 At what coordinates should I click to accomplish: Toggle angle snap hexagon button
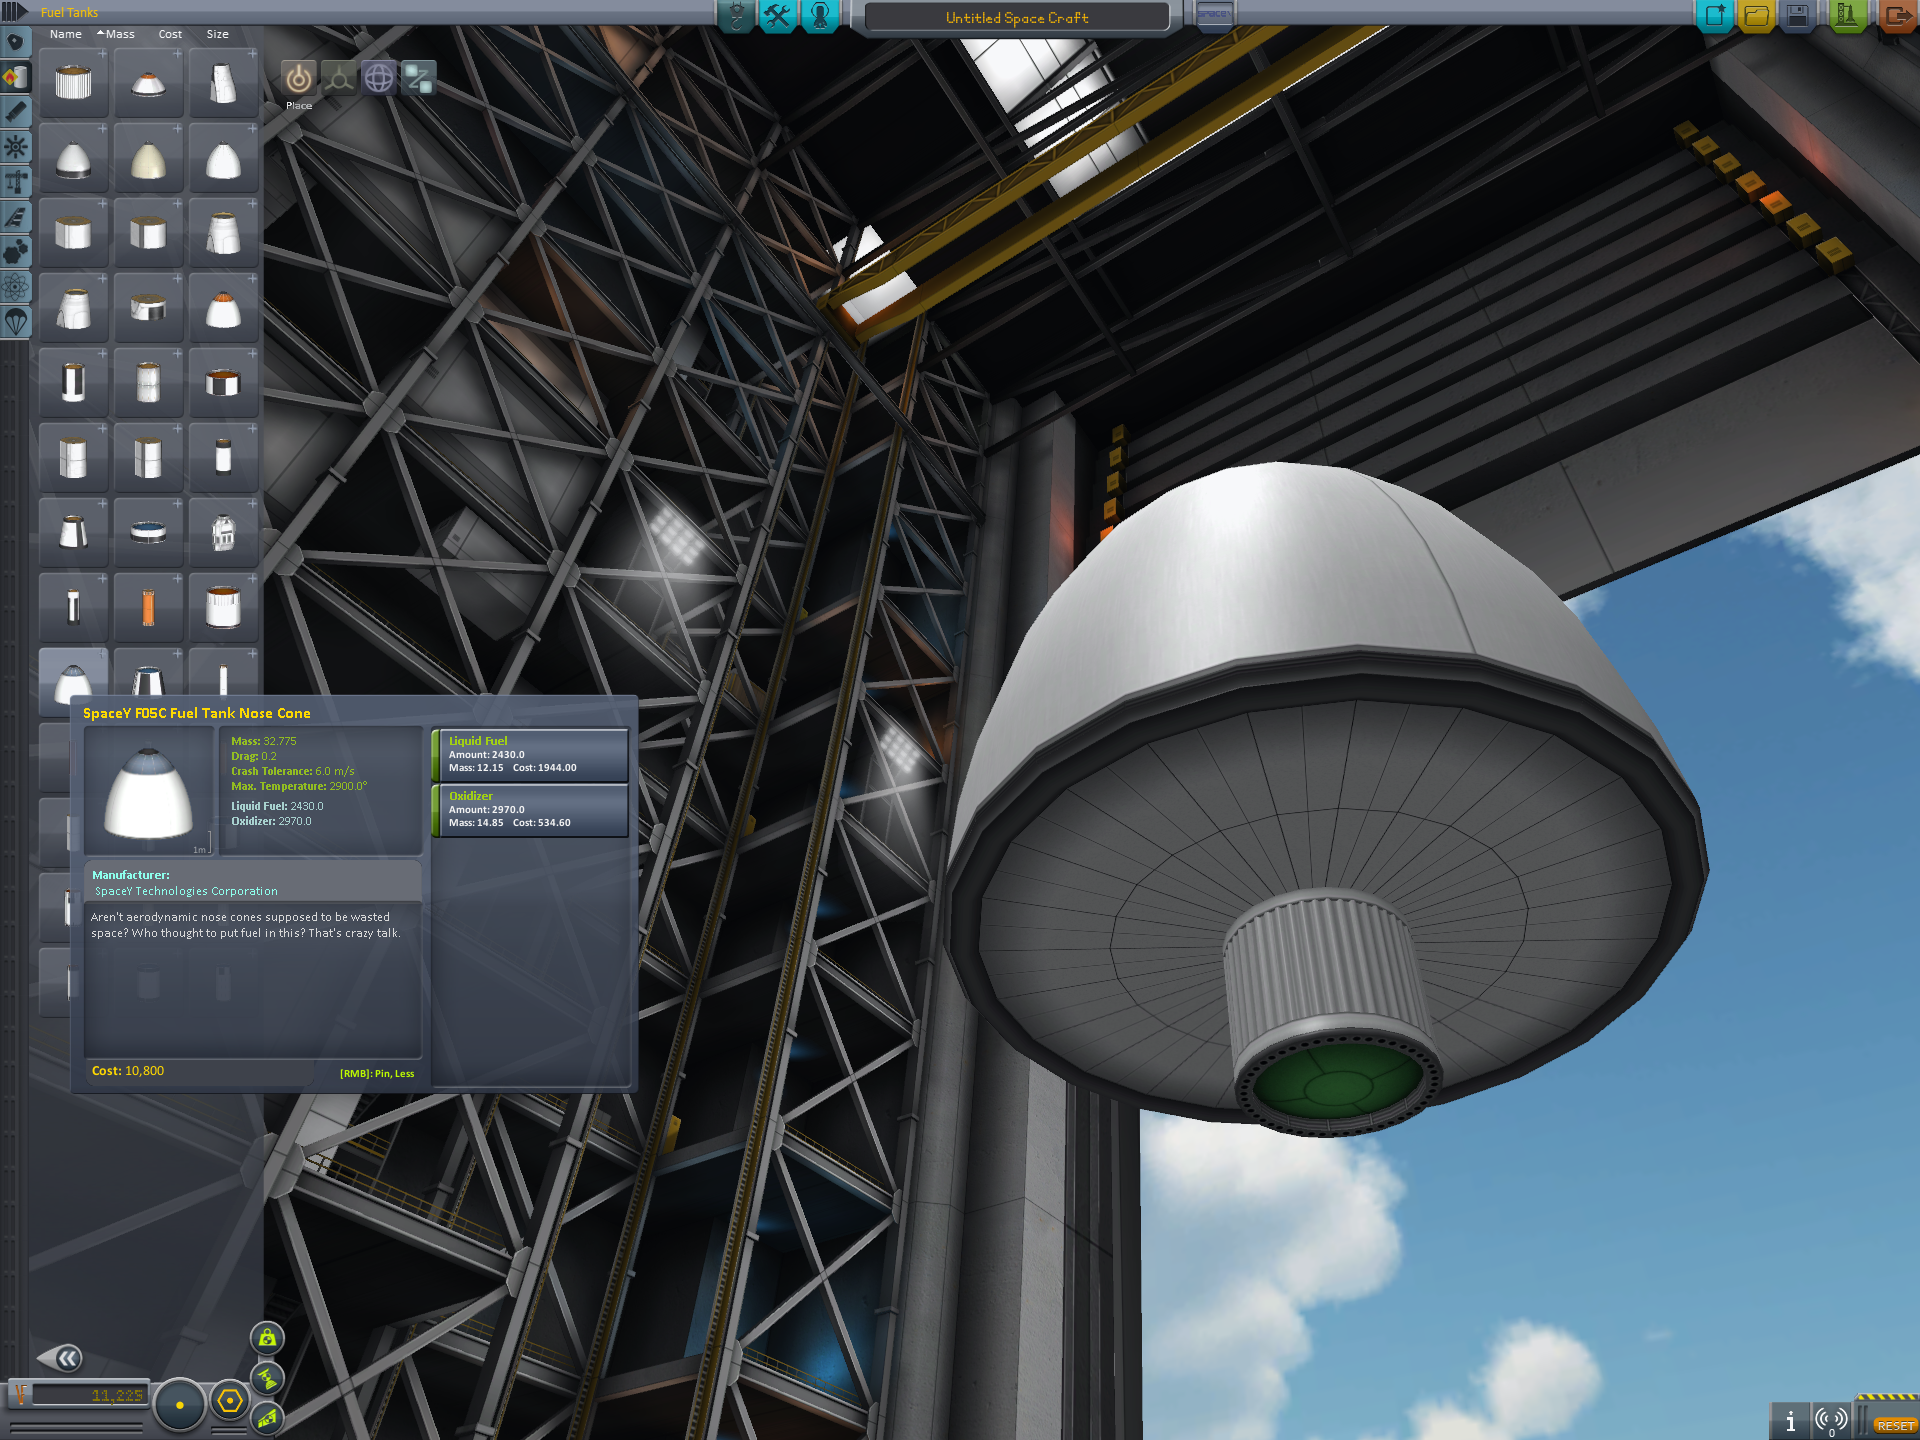coord(230,1401)
